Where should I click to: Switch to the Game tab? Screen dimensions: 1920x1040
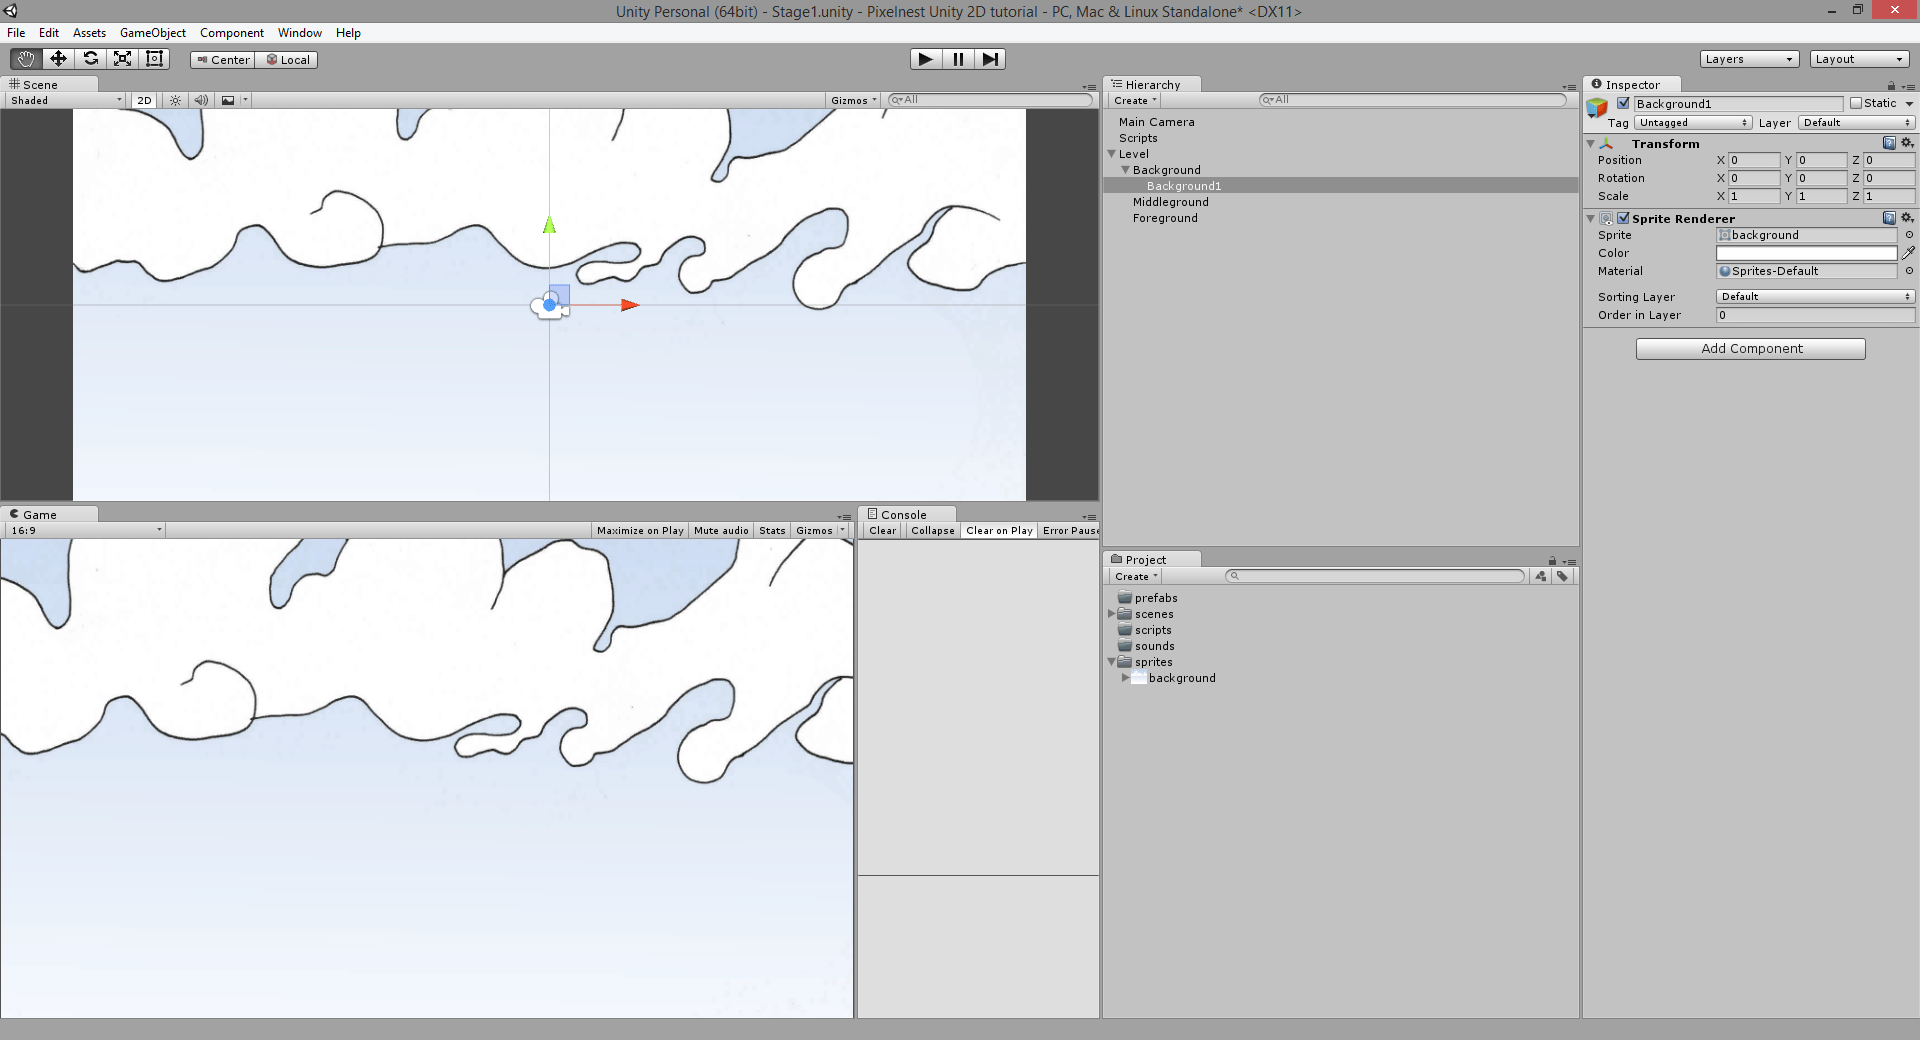40,514
